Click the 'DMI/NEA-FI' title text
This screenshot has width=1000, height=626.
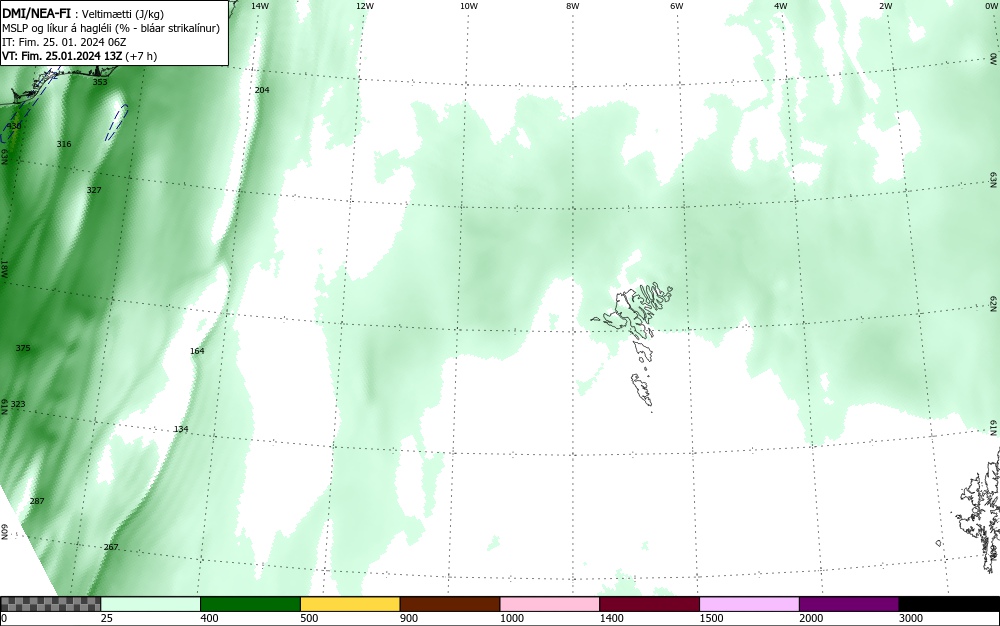(x=36, y=12)
